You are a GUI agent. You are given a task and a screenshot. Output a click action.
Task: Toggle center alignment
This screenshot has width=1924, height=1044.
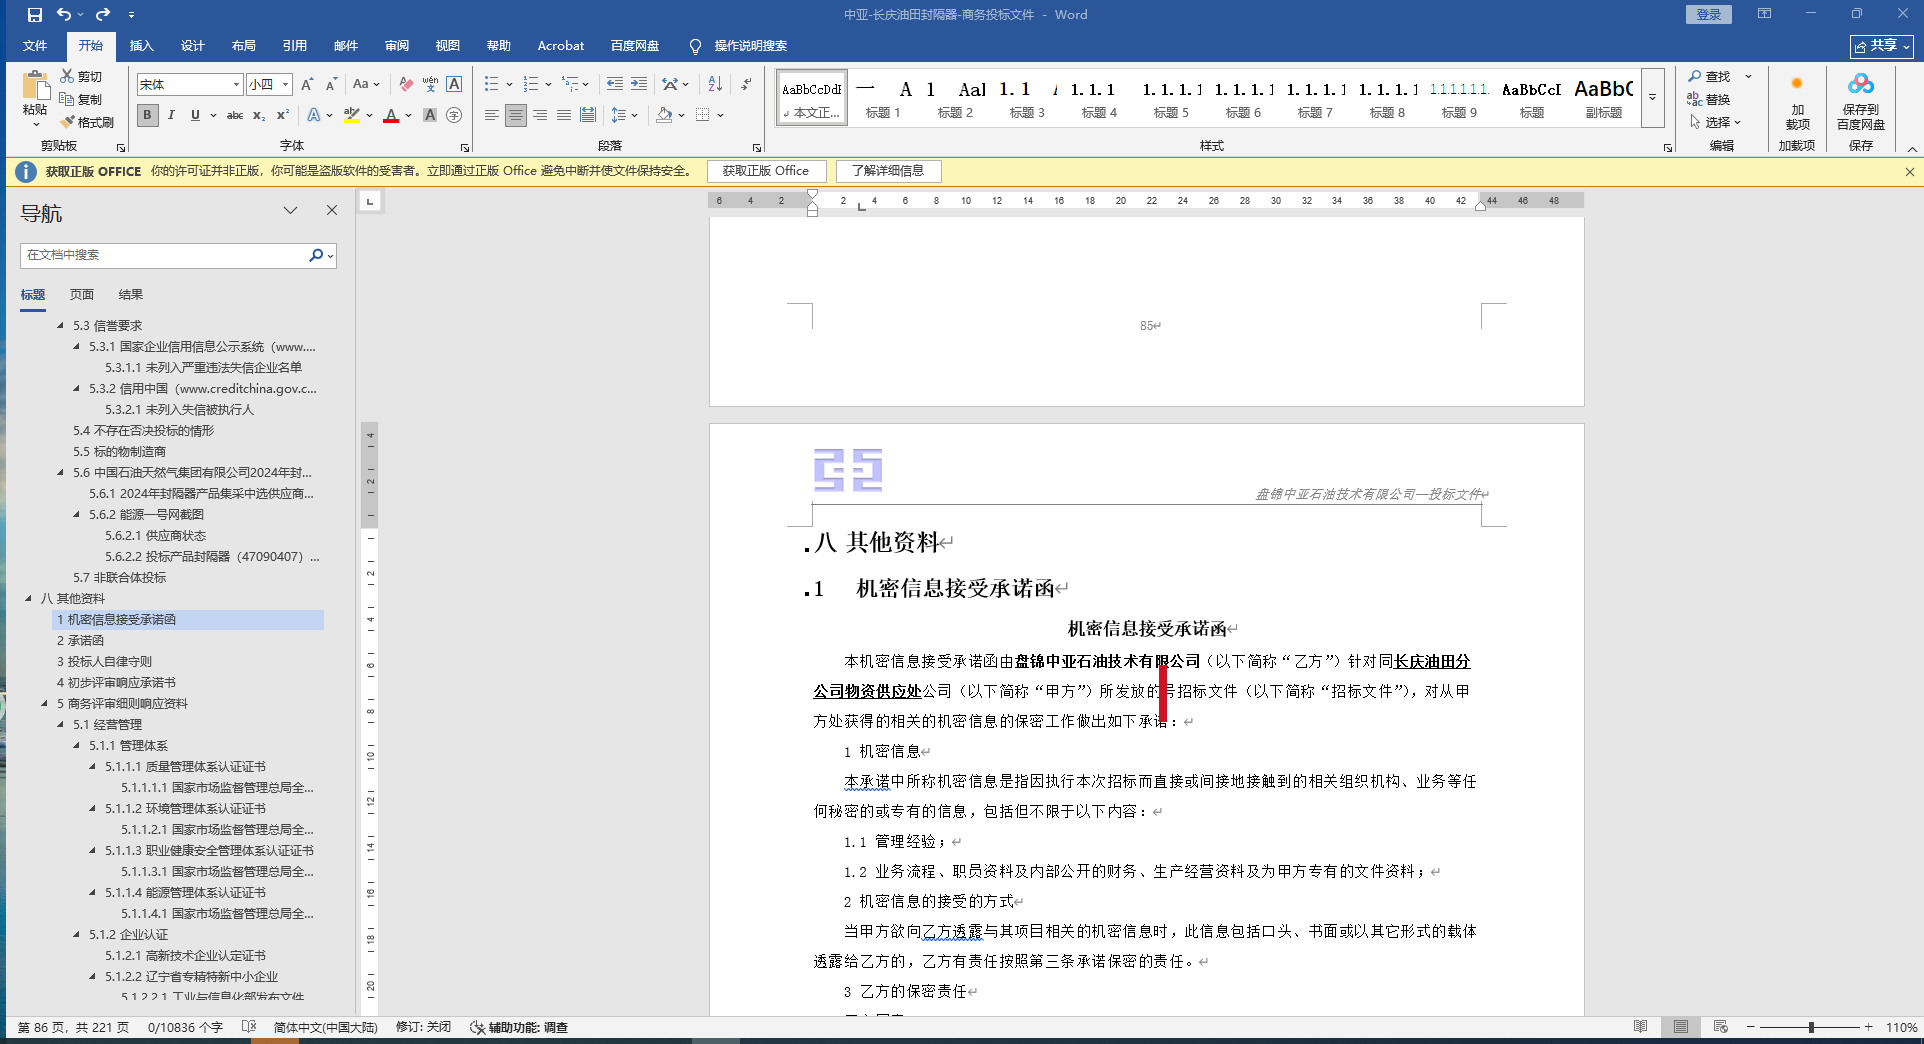pos(515,115)
